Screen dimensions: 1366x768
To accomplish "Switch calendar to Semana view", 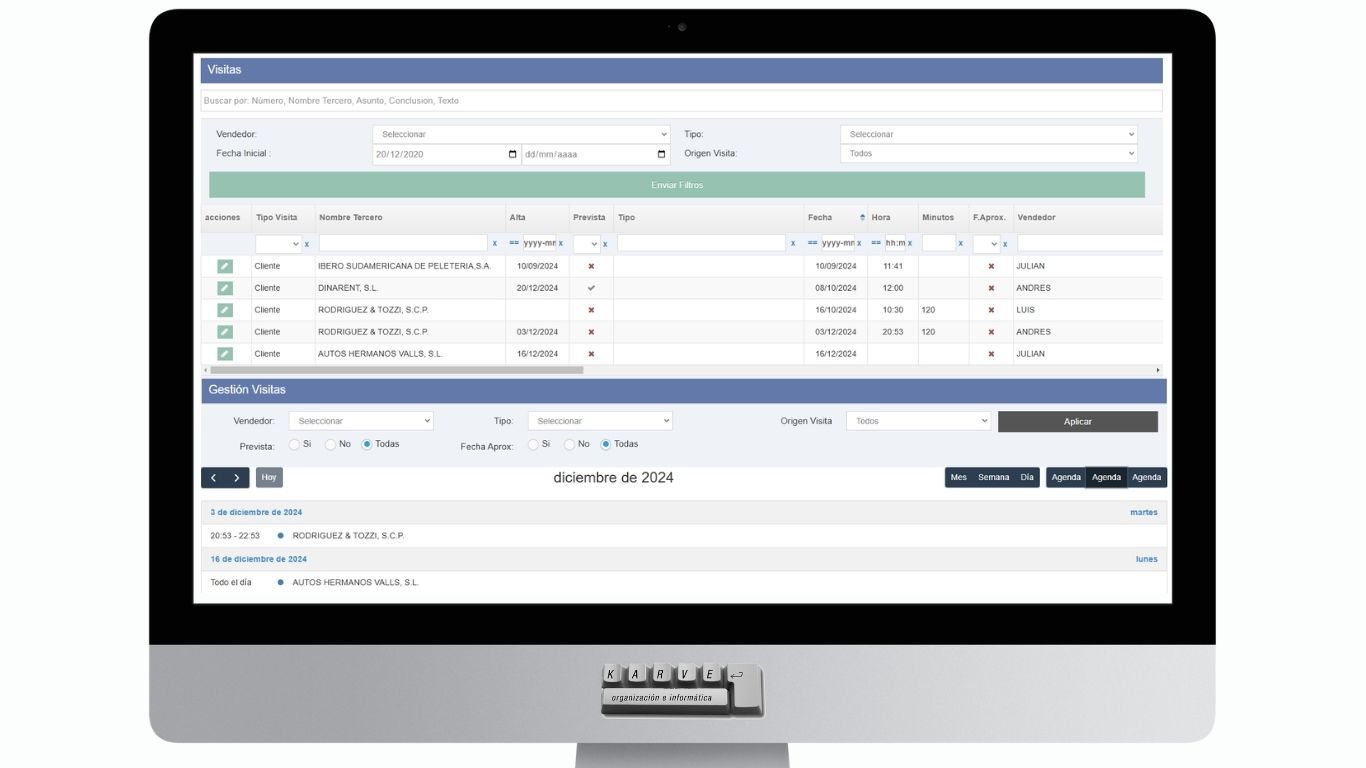I will coord(993,478).
